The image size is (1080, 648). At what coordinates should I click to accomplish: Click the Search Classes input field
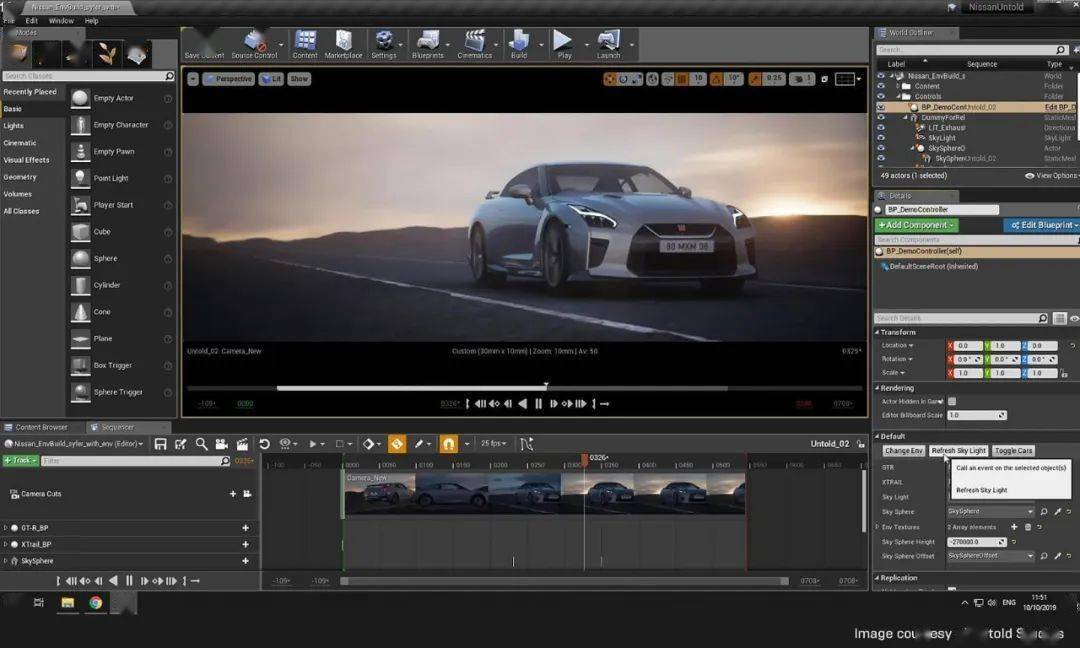click(87, 76)
